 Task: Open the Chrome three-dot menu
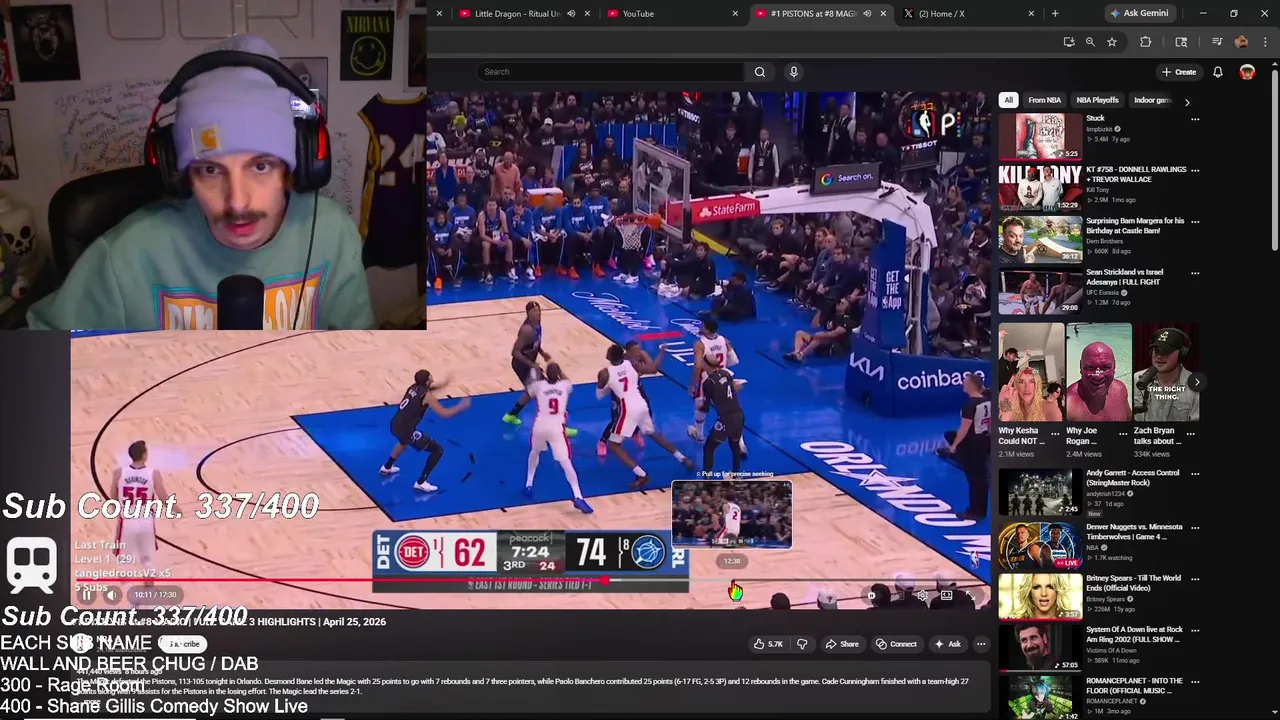pyautogui.click(x=1265, y=42)
